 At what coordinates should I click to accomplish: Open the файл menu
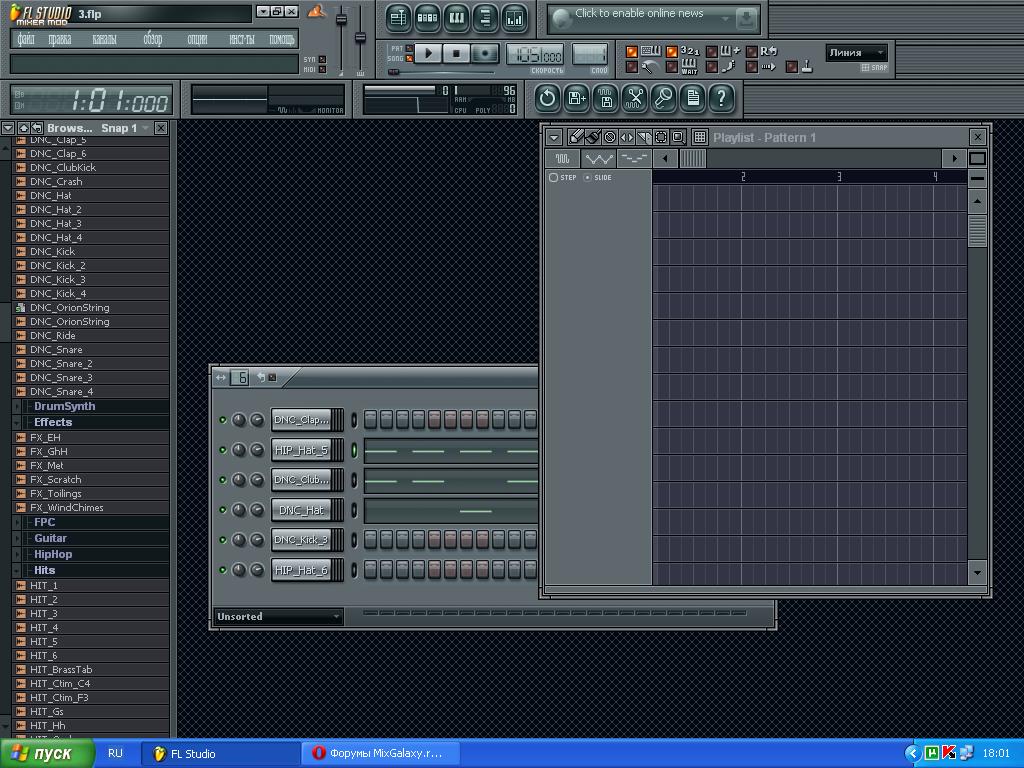point(27,39)
